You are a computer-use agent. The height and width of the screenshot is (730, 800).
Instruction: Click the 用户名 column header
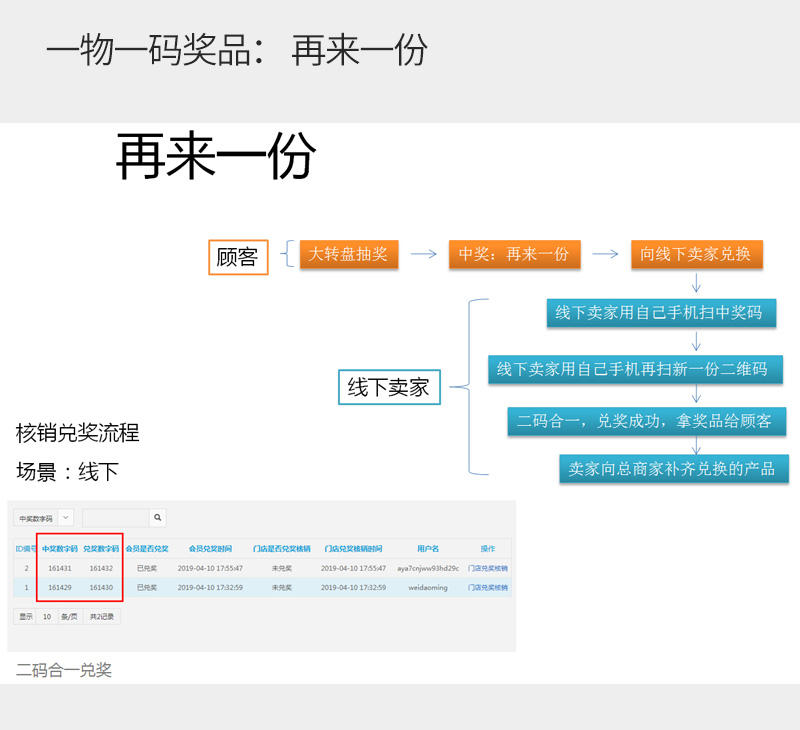click(427, 549)
